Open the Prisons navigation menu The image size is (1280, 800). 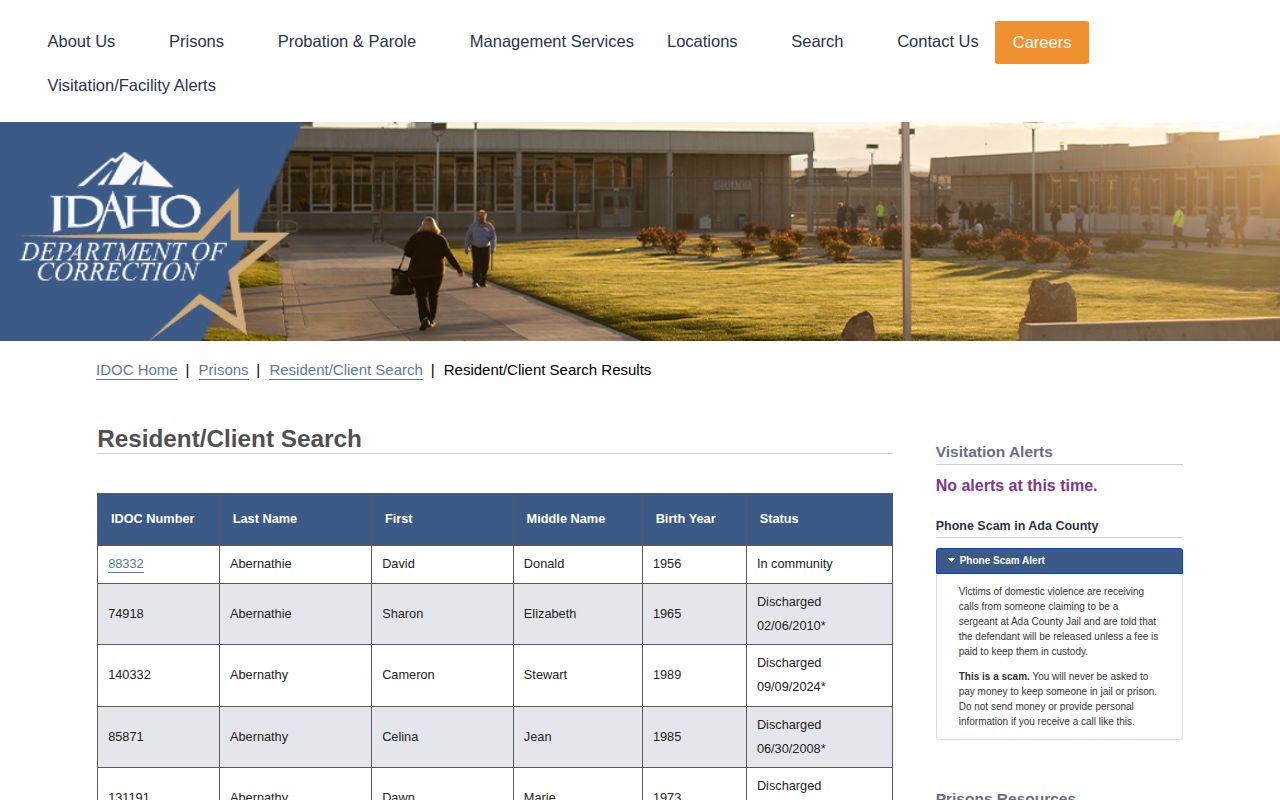(x=196, y=42)
